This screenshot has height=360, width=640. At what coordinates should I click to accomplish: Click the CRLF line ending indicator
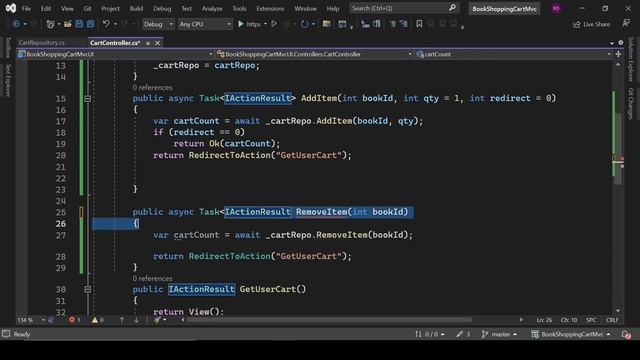(x=612, y=320)
